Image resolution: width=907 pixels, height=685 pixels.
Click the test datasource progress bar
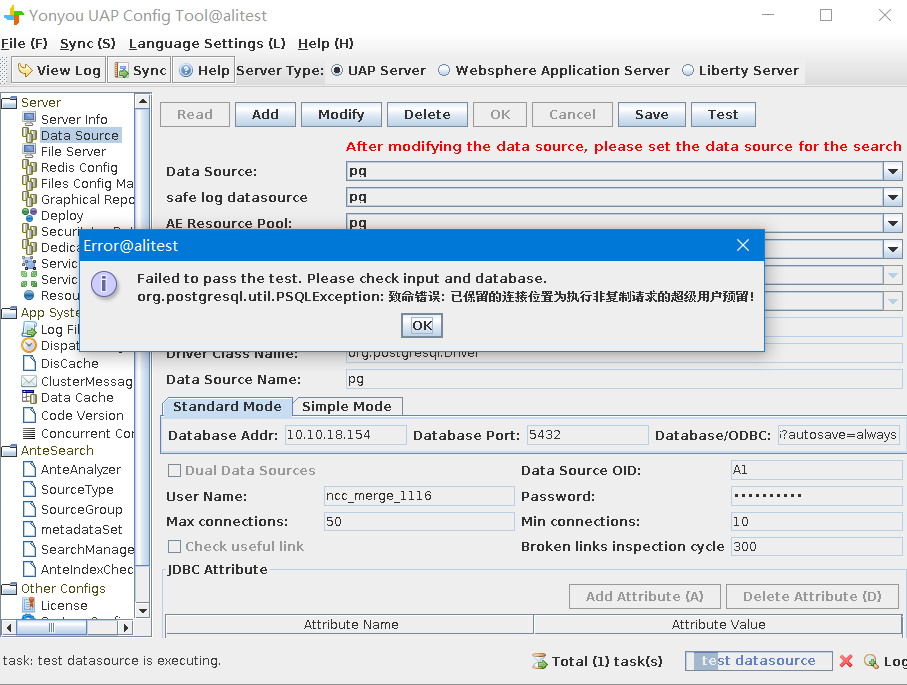[x=758, y=661]
